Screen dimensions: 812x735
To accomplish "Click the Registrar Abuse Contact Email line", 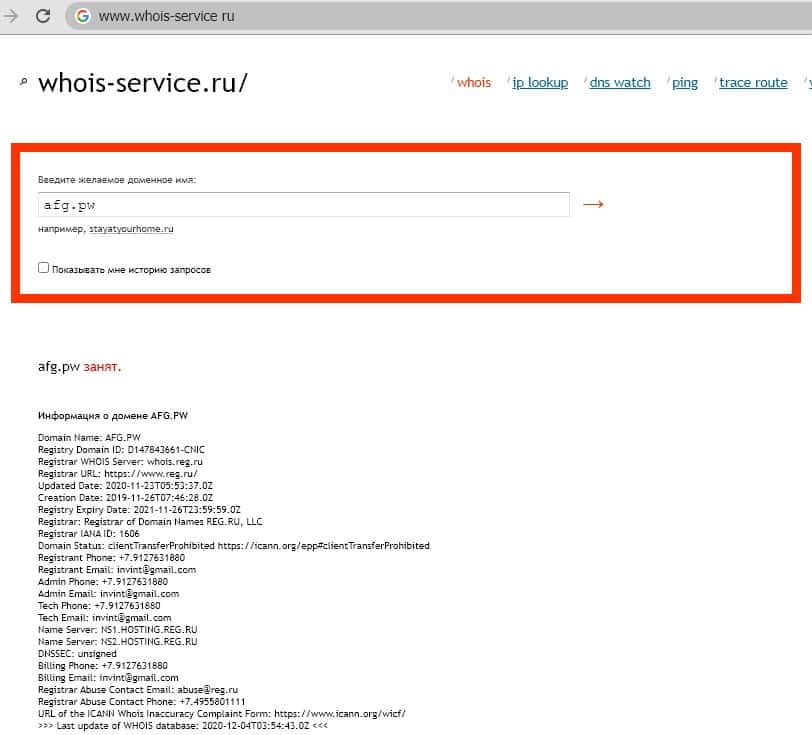I will point(138,690).
